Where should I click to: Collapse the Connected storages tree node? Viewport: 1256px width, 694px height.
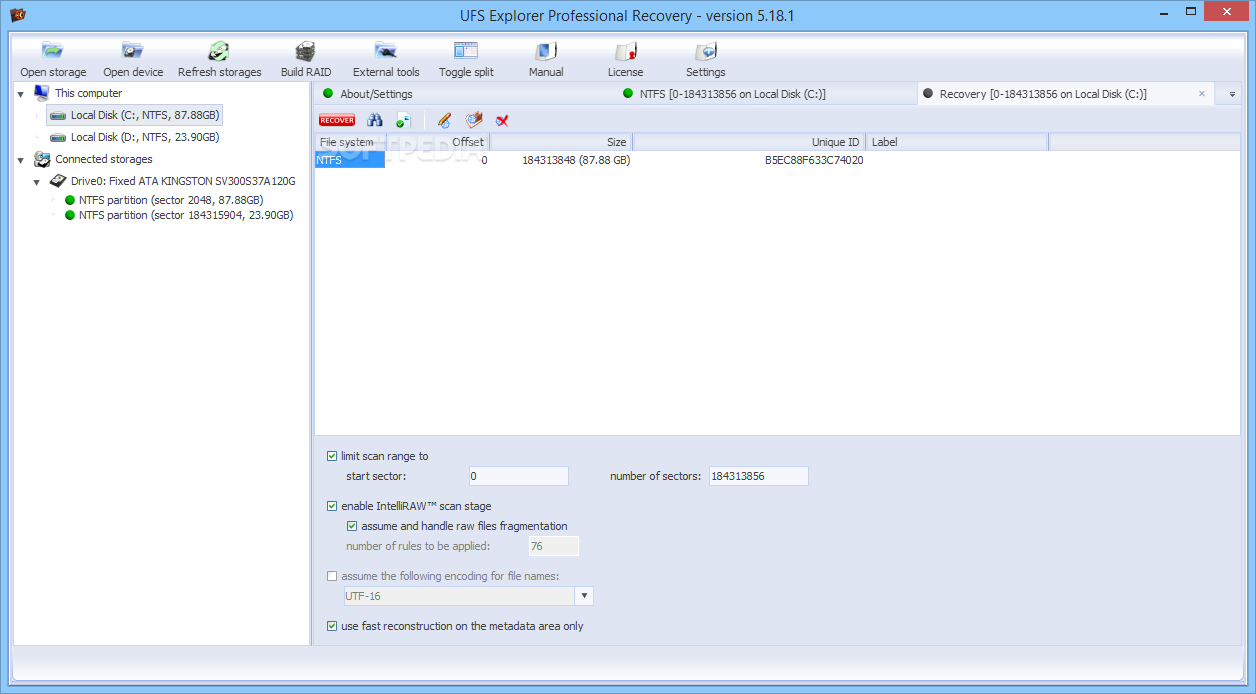point(22,160)
